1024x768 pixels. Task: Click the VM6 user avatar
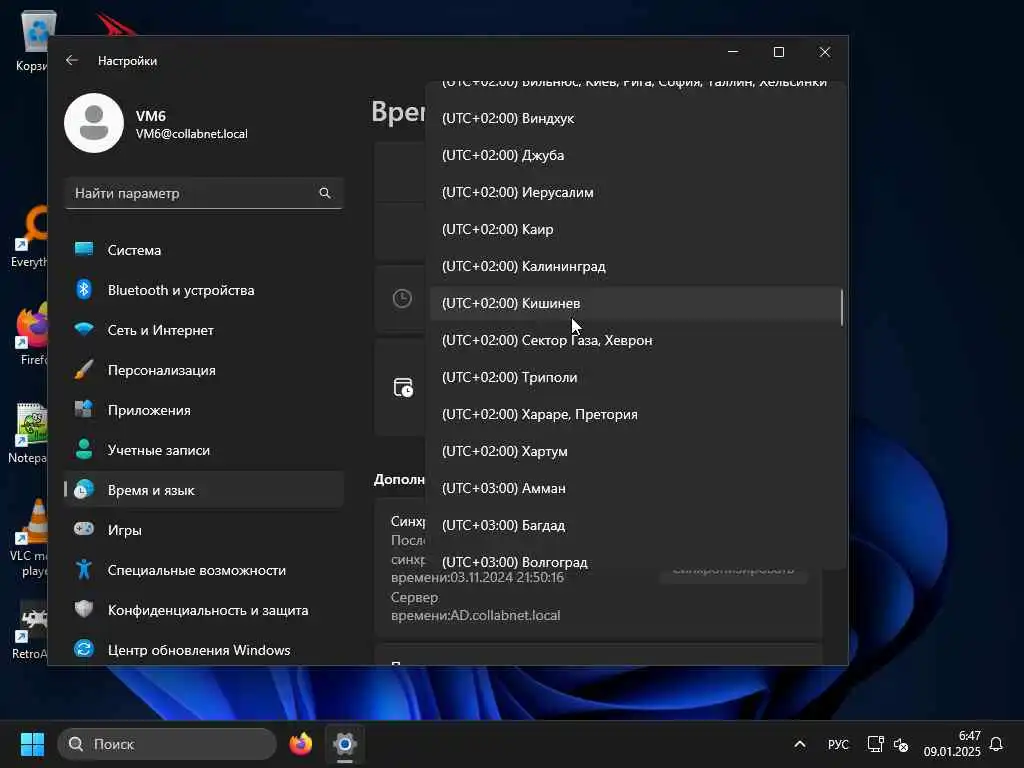[94, 123]
